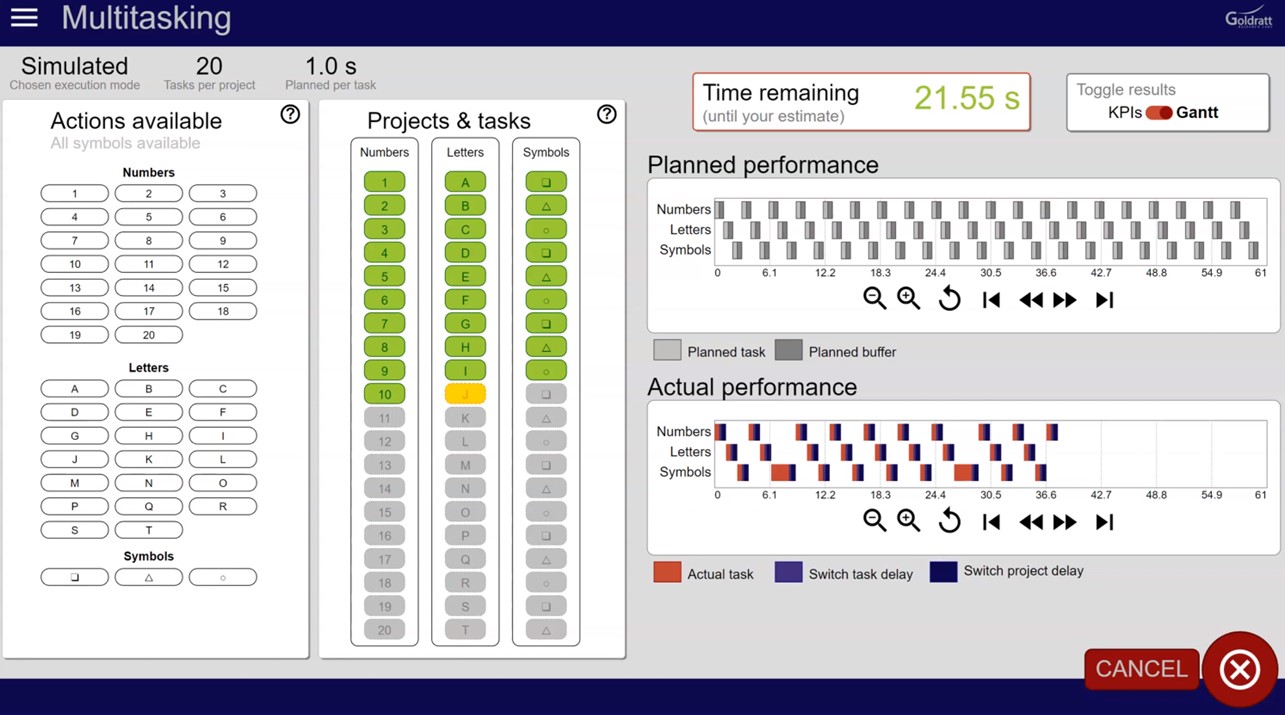Skip to end of Planned performance chart
Screen dimensions: 1285x715
1104,299
